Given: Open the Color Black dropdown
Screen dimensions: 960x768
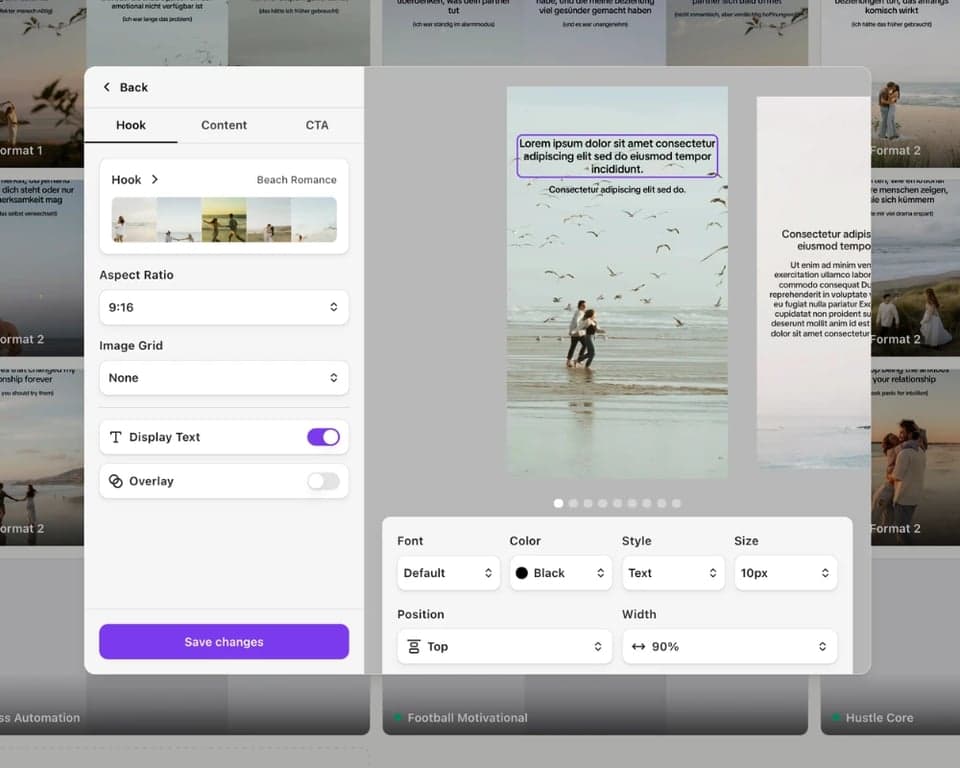Looking at the screenshot, I should point(560,573).
